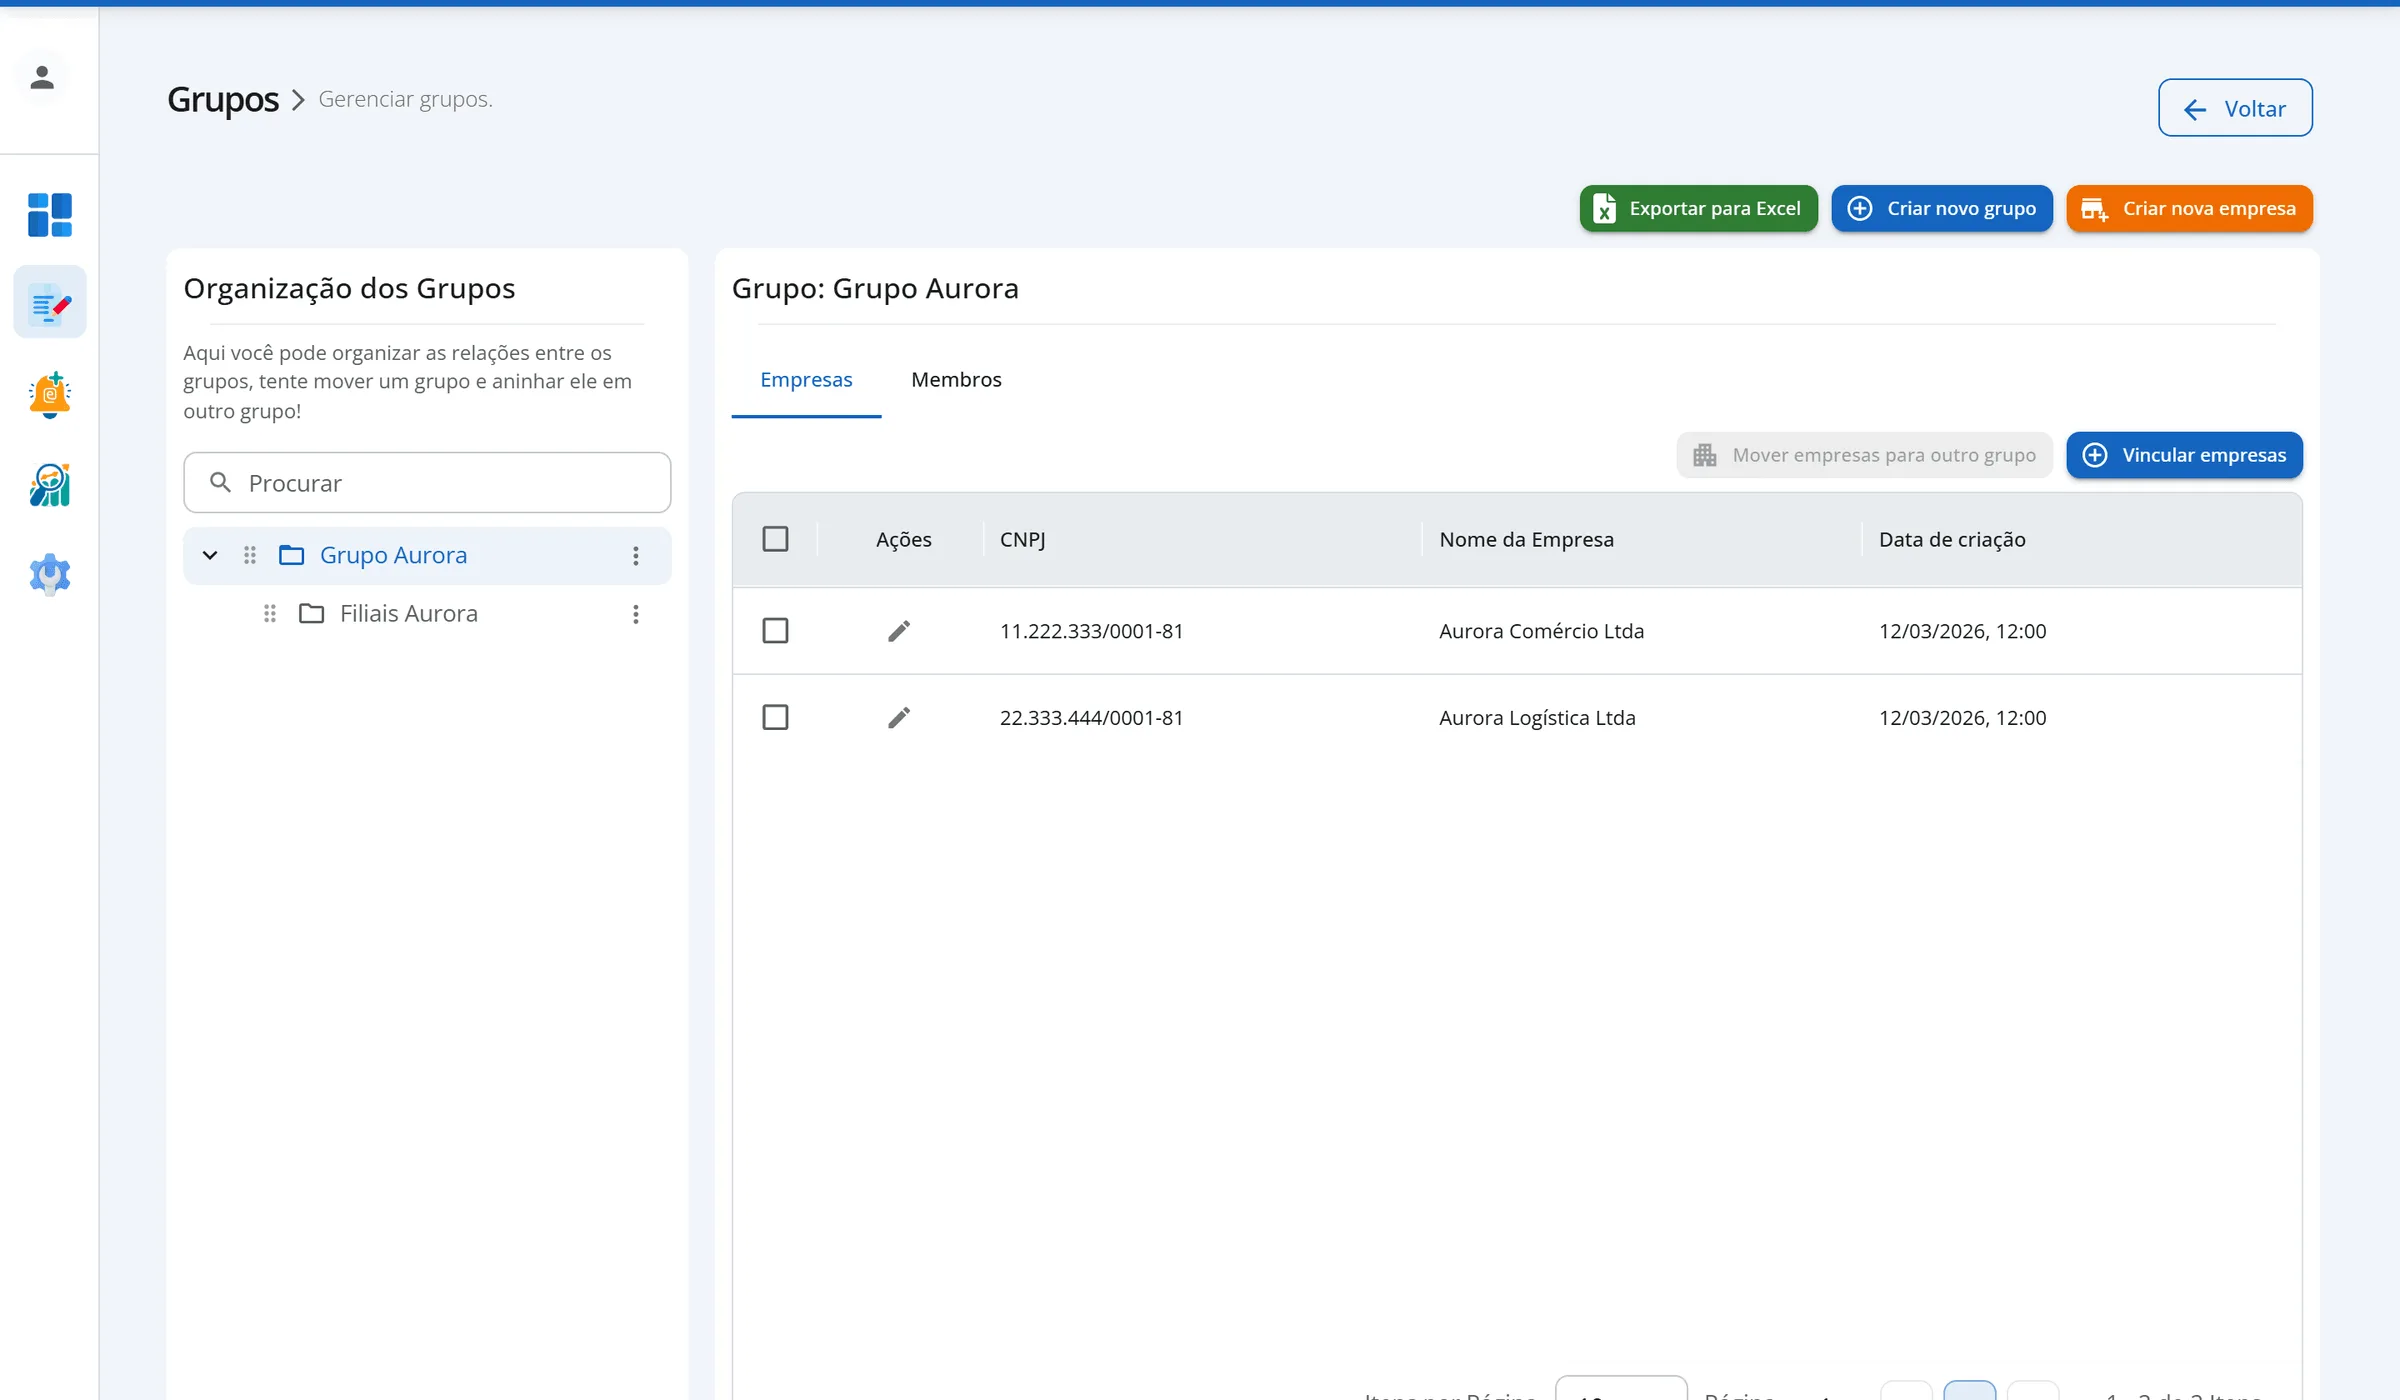
Task: Switch to the Empresas tab
Action: [806, 380]
